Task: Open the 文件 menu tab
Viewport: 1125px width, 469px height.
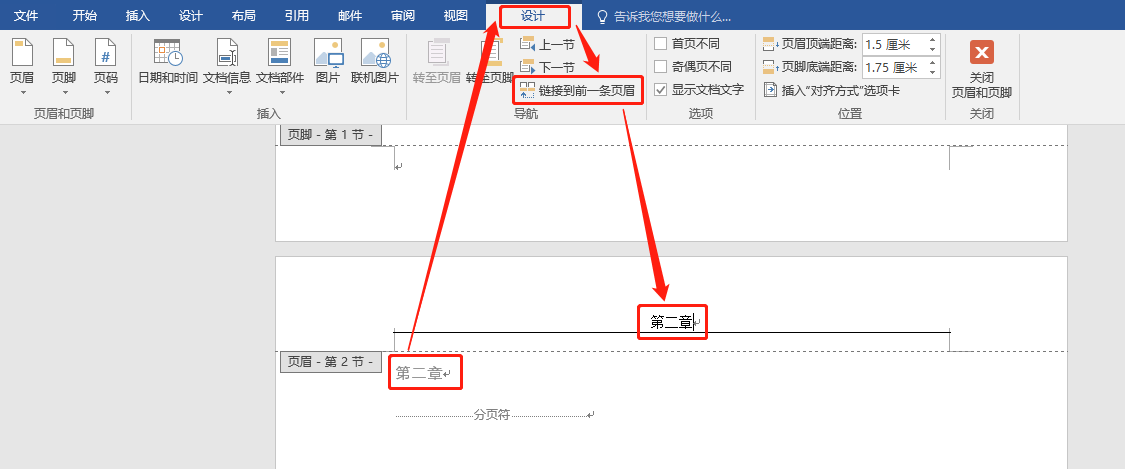Action: 27,16
